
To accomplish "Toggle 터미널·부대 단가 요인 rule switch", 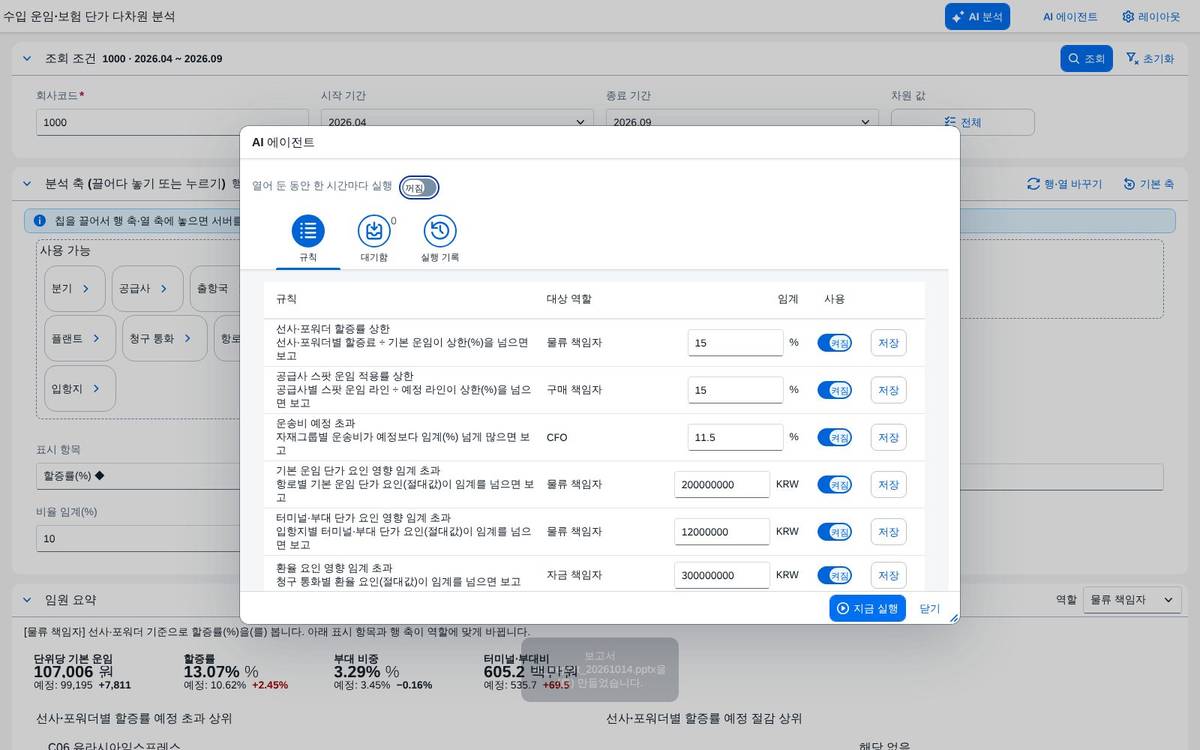I will coord(834,531).
